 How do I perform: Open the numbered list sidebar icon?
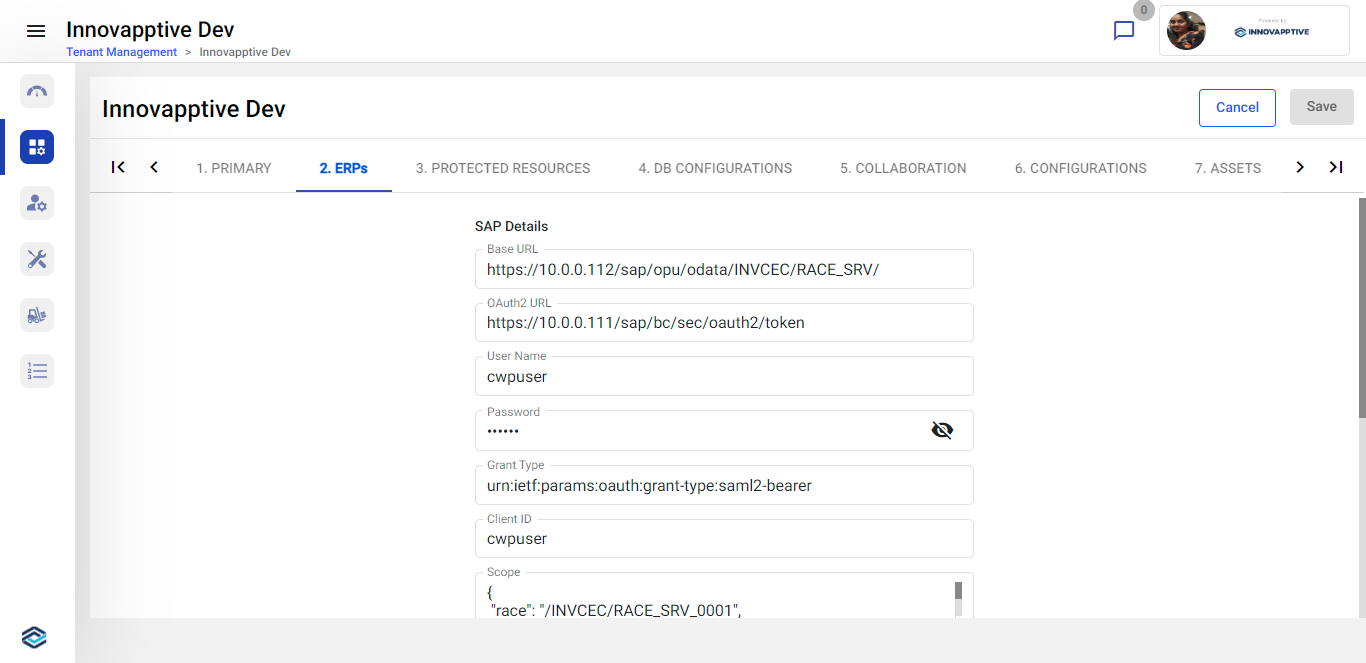(x=37, y=371)
